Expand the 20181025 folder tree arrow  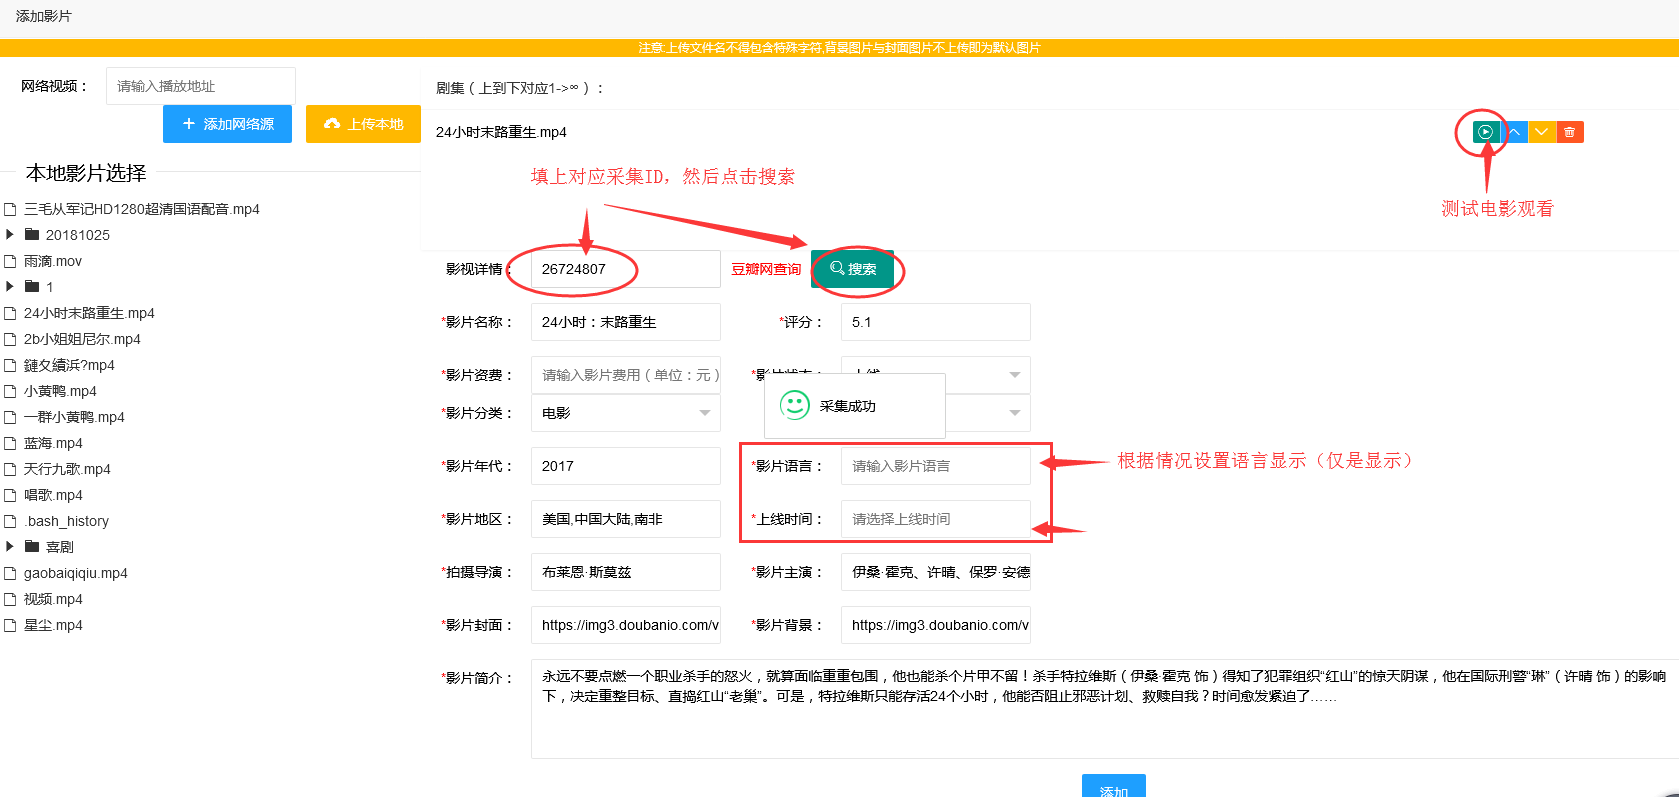[x=10, y=235]
